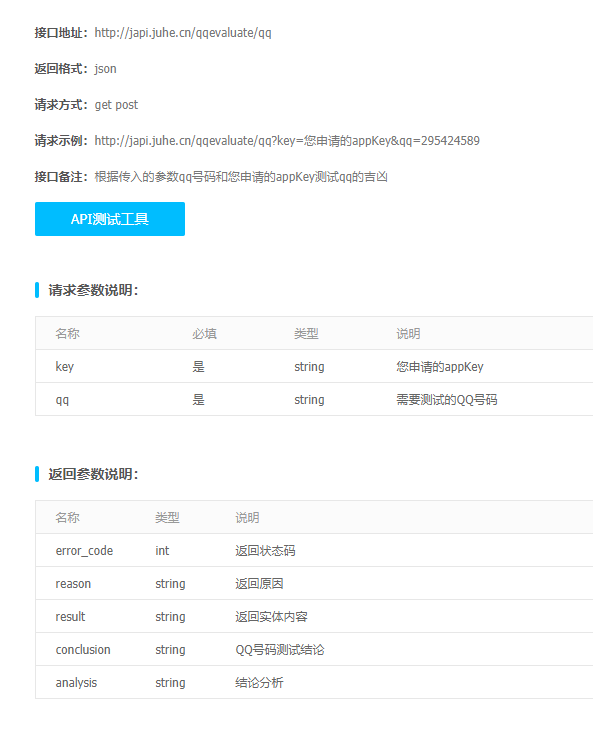Click the int type cell
593x730 pixels.
[162, 551]
